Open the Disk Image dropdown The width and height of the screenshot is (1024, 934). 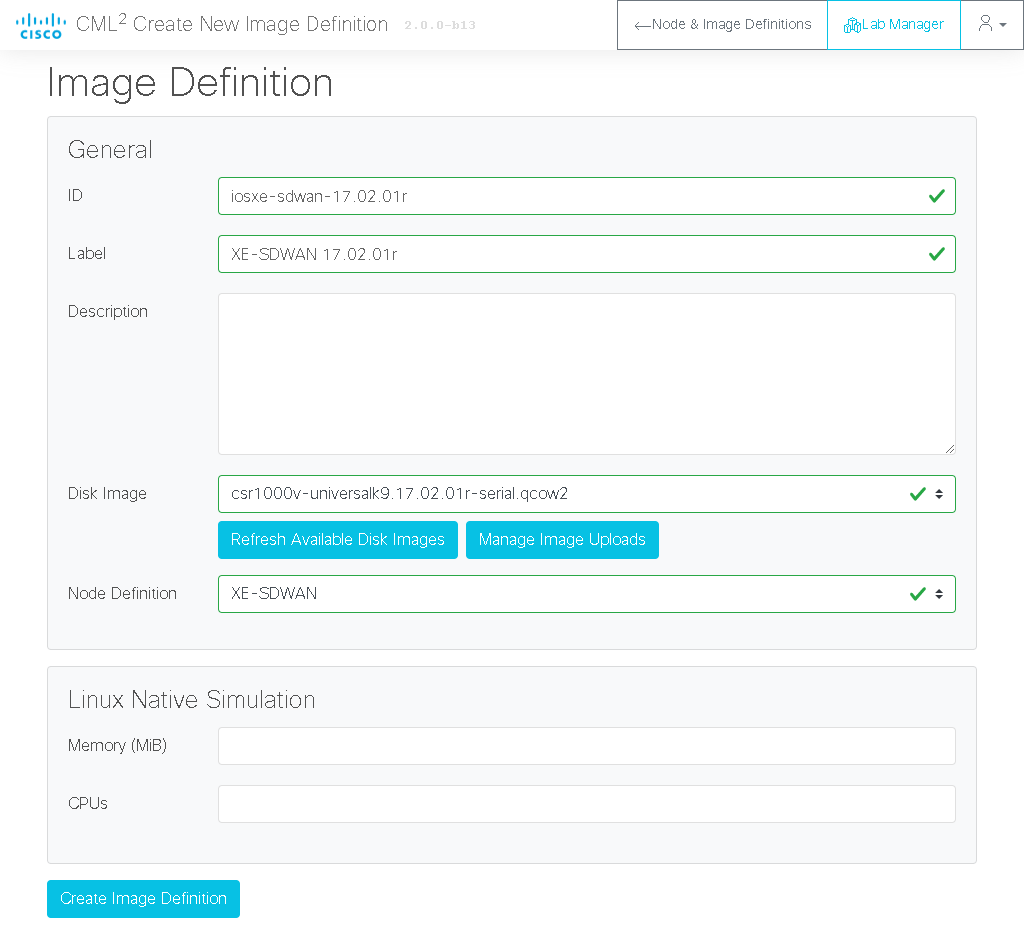coord(586,494)
